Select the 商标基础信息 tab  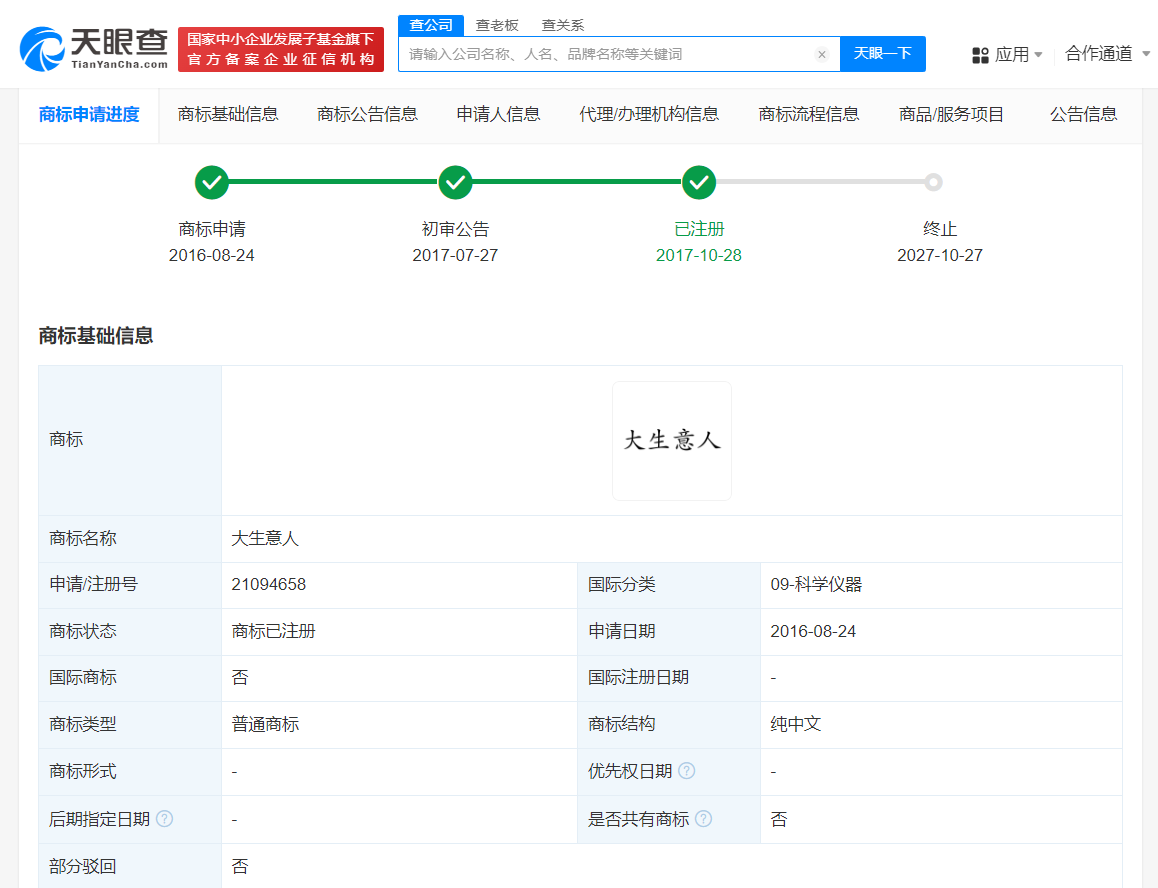click(x=228, y=115)
